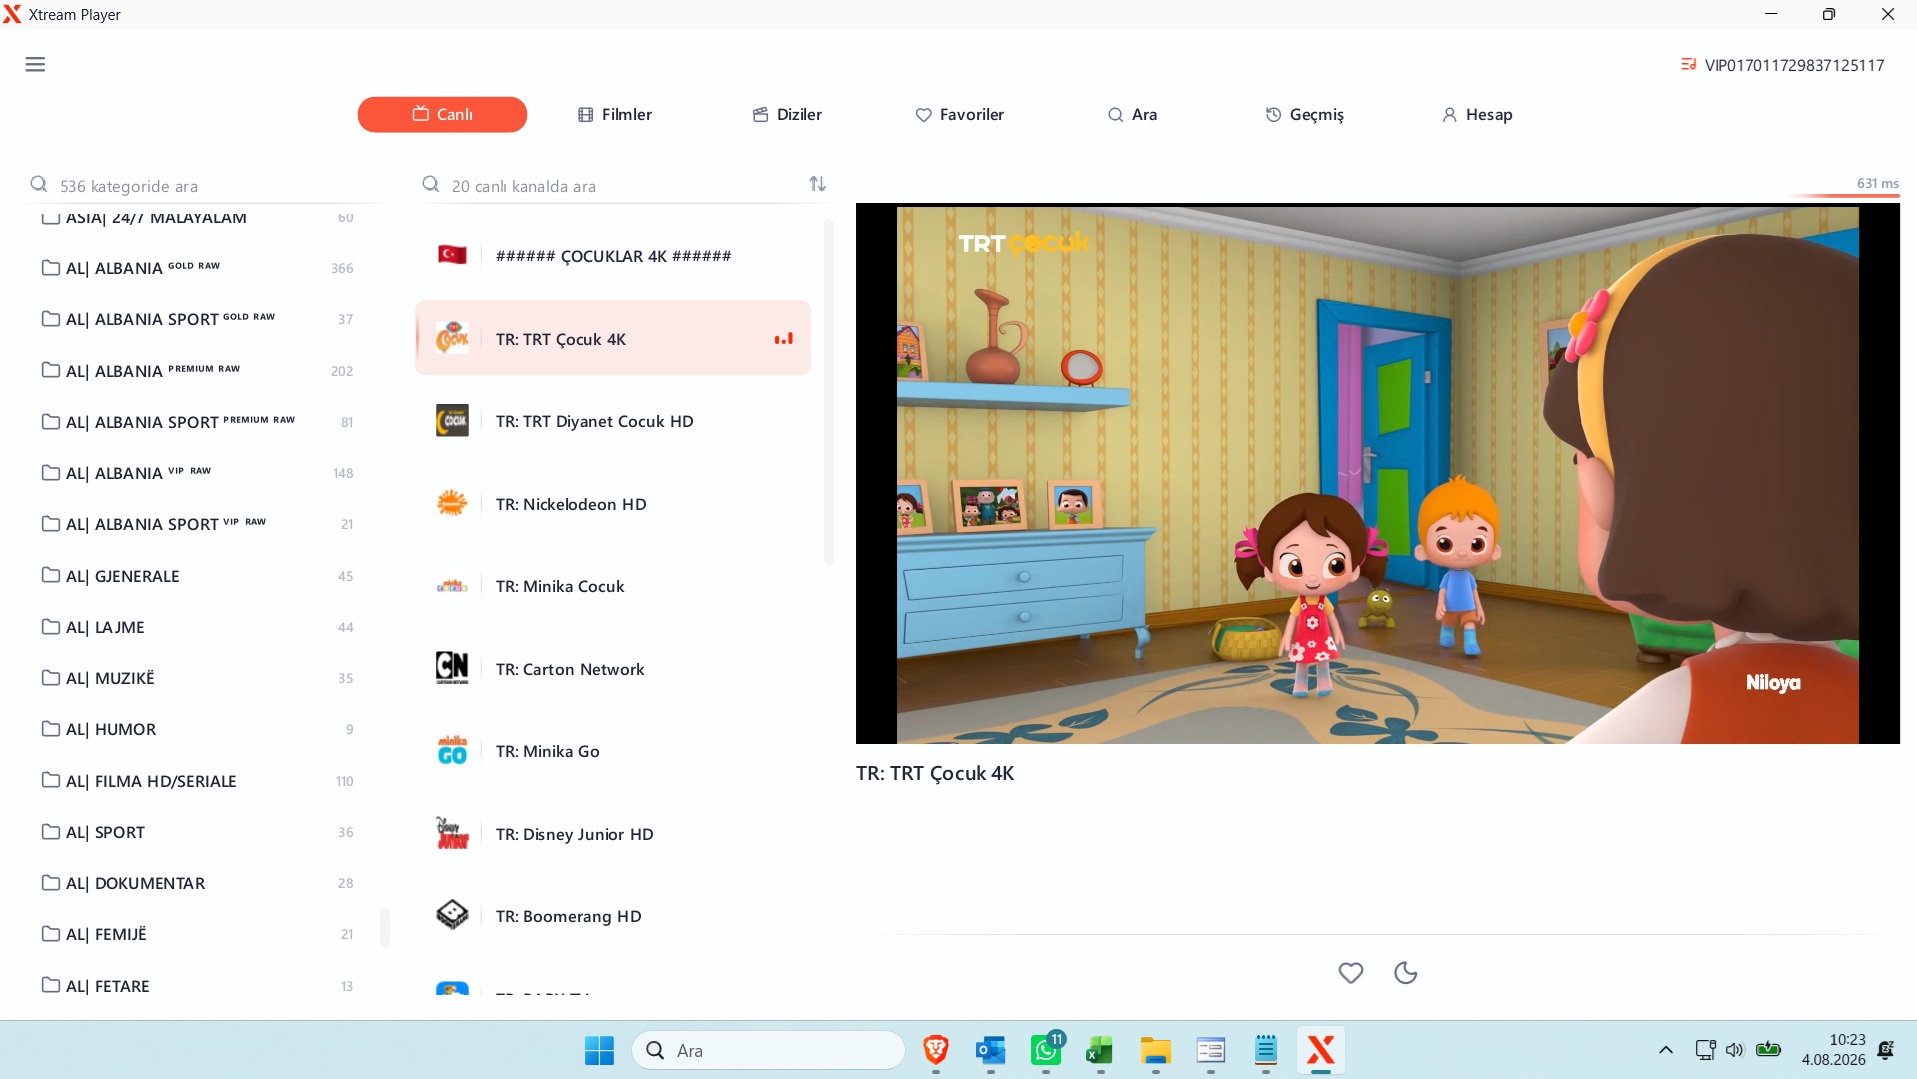Image resolution: width=1917 pixels, height=1079 pixels.
Task: Select AL| ALBANIA SPORT VIP RAW category
Action: coord(198,524)
